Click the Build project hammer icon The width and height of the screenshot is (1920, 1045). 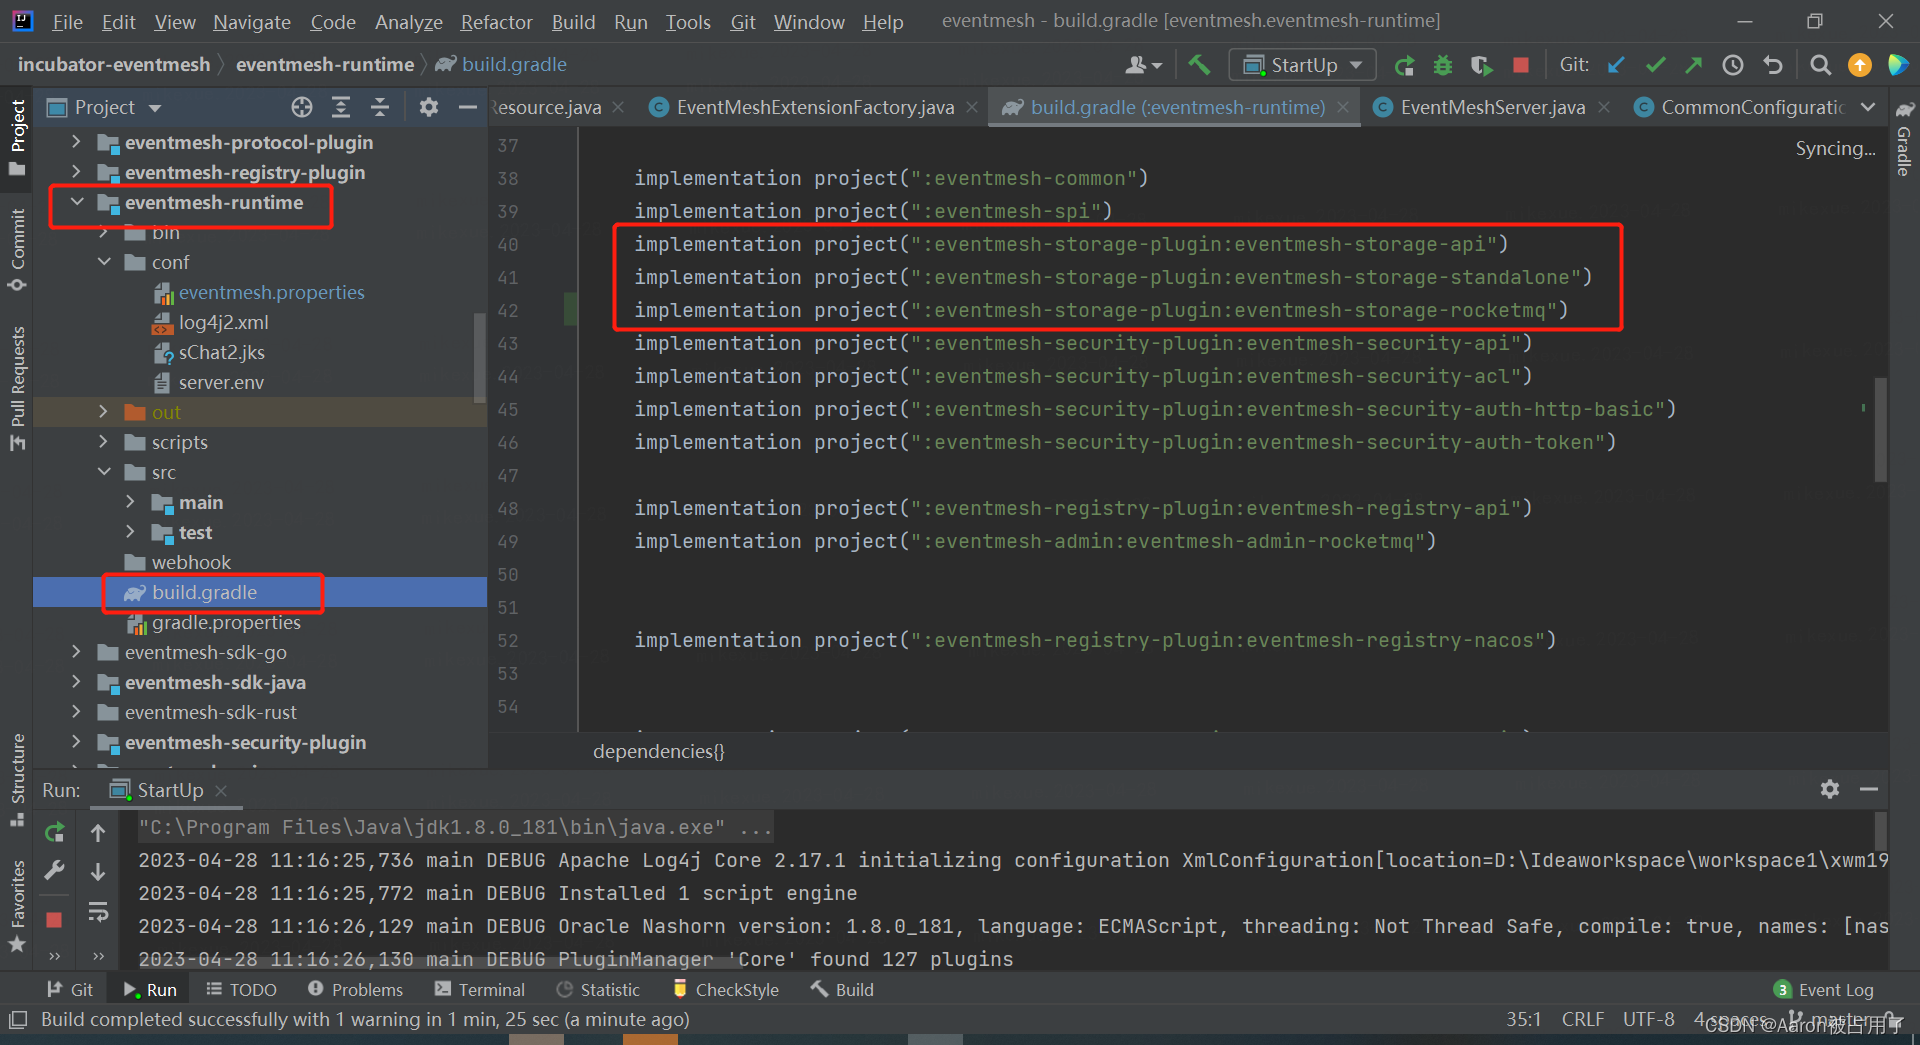coord(1199,65)
